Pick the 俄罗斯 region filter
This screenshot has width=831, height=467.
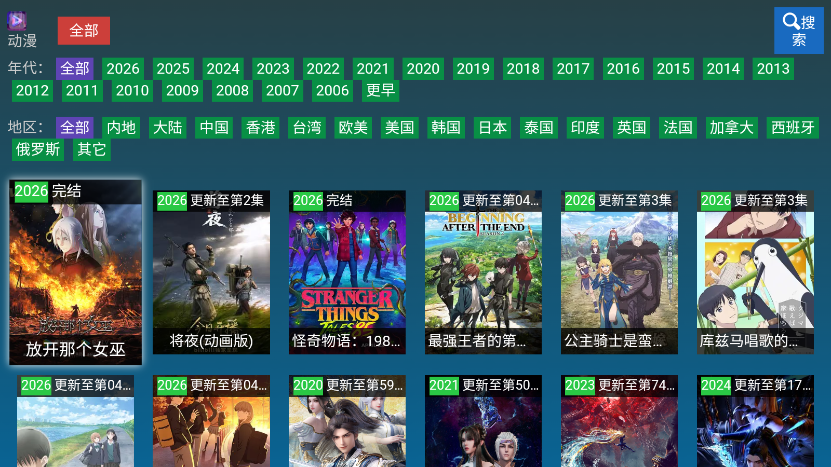pyautogui.click(x=38, y=150)
